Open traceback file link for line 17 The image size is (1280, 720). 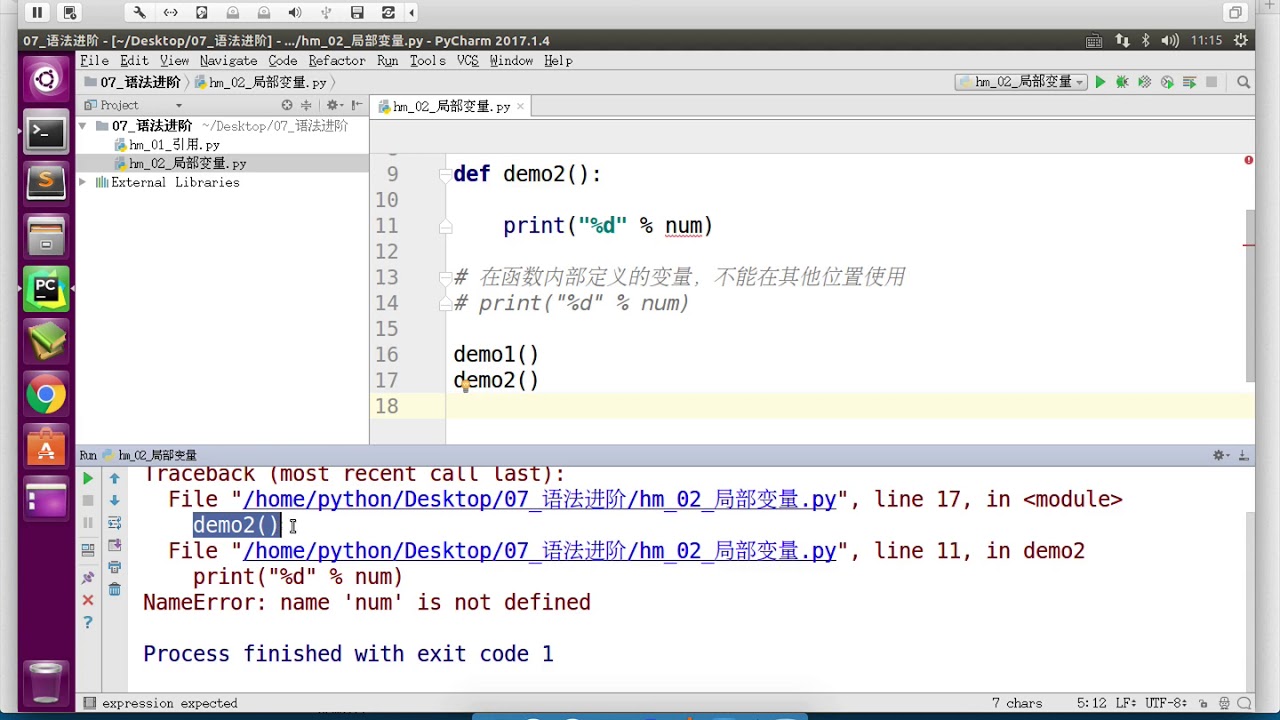(x=540, y=499)
